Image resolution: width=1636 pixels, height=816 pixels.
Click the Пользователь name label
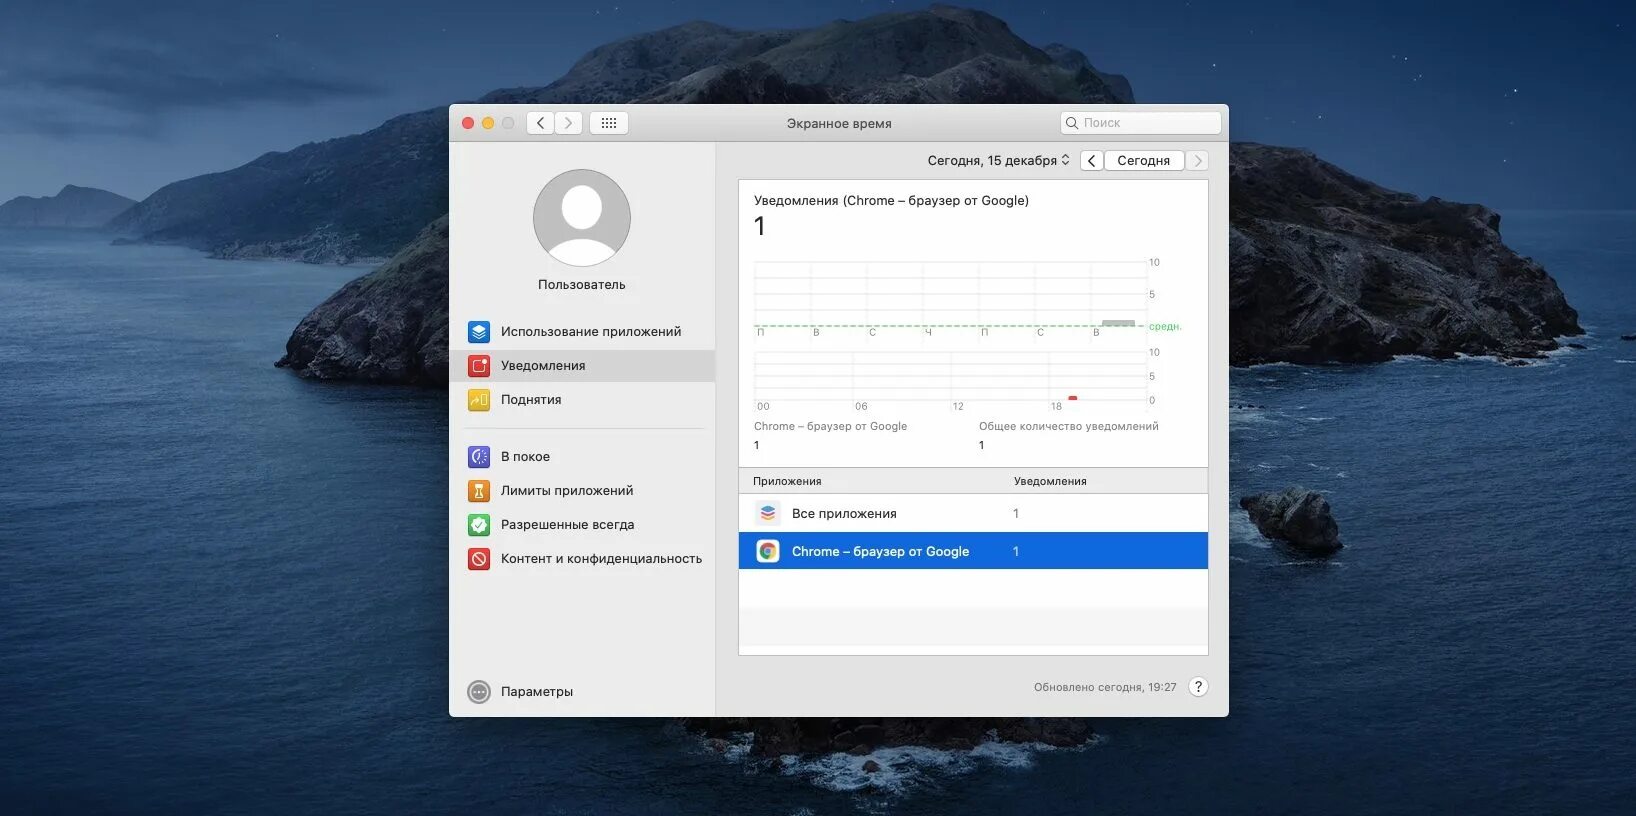(582, 284)
